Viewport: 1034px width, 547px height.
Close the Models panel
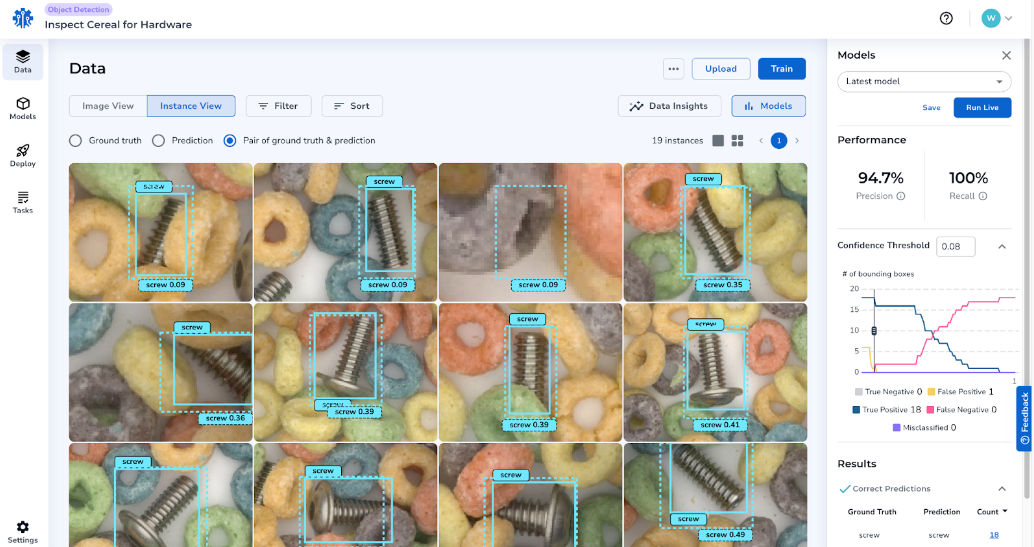1006,55
